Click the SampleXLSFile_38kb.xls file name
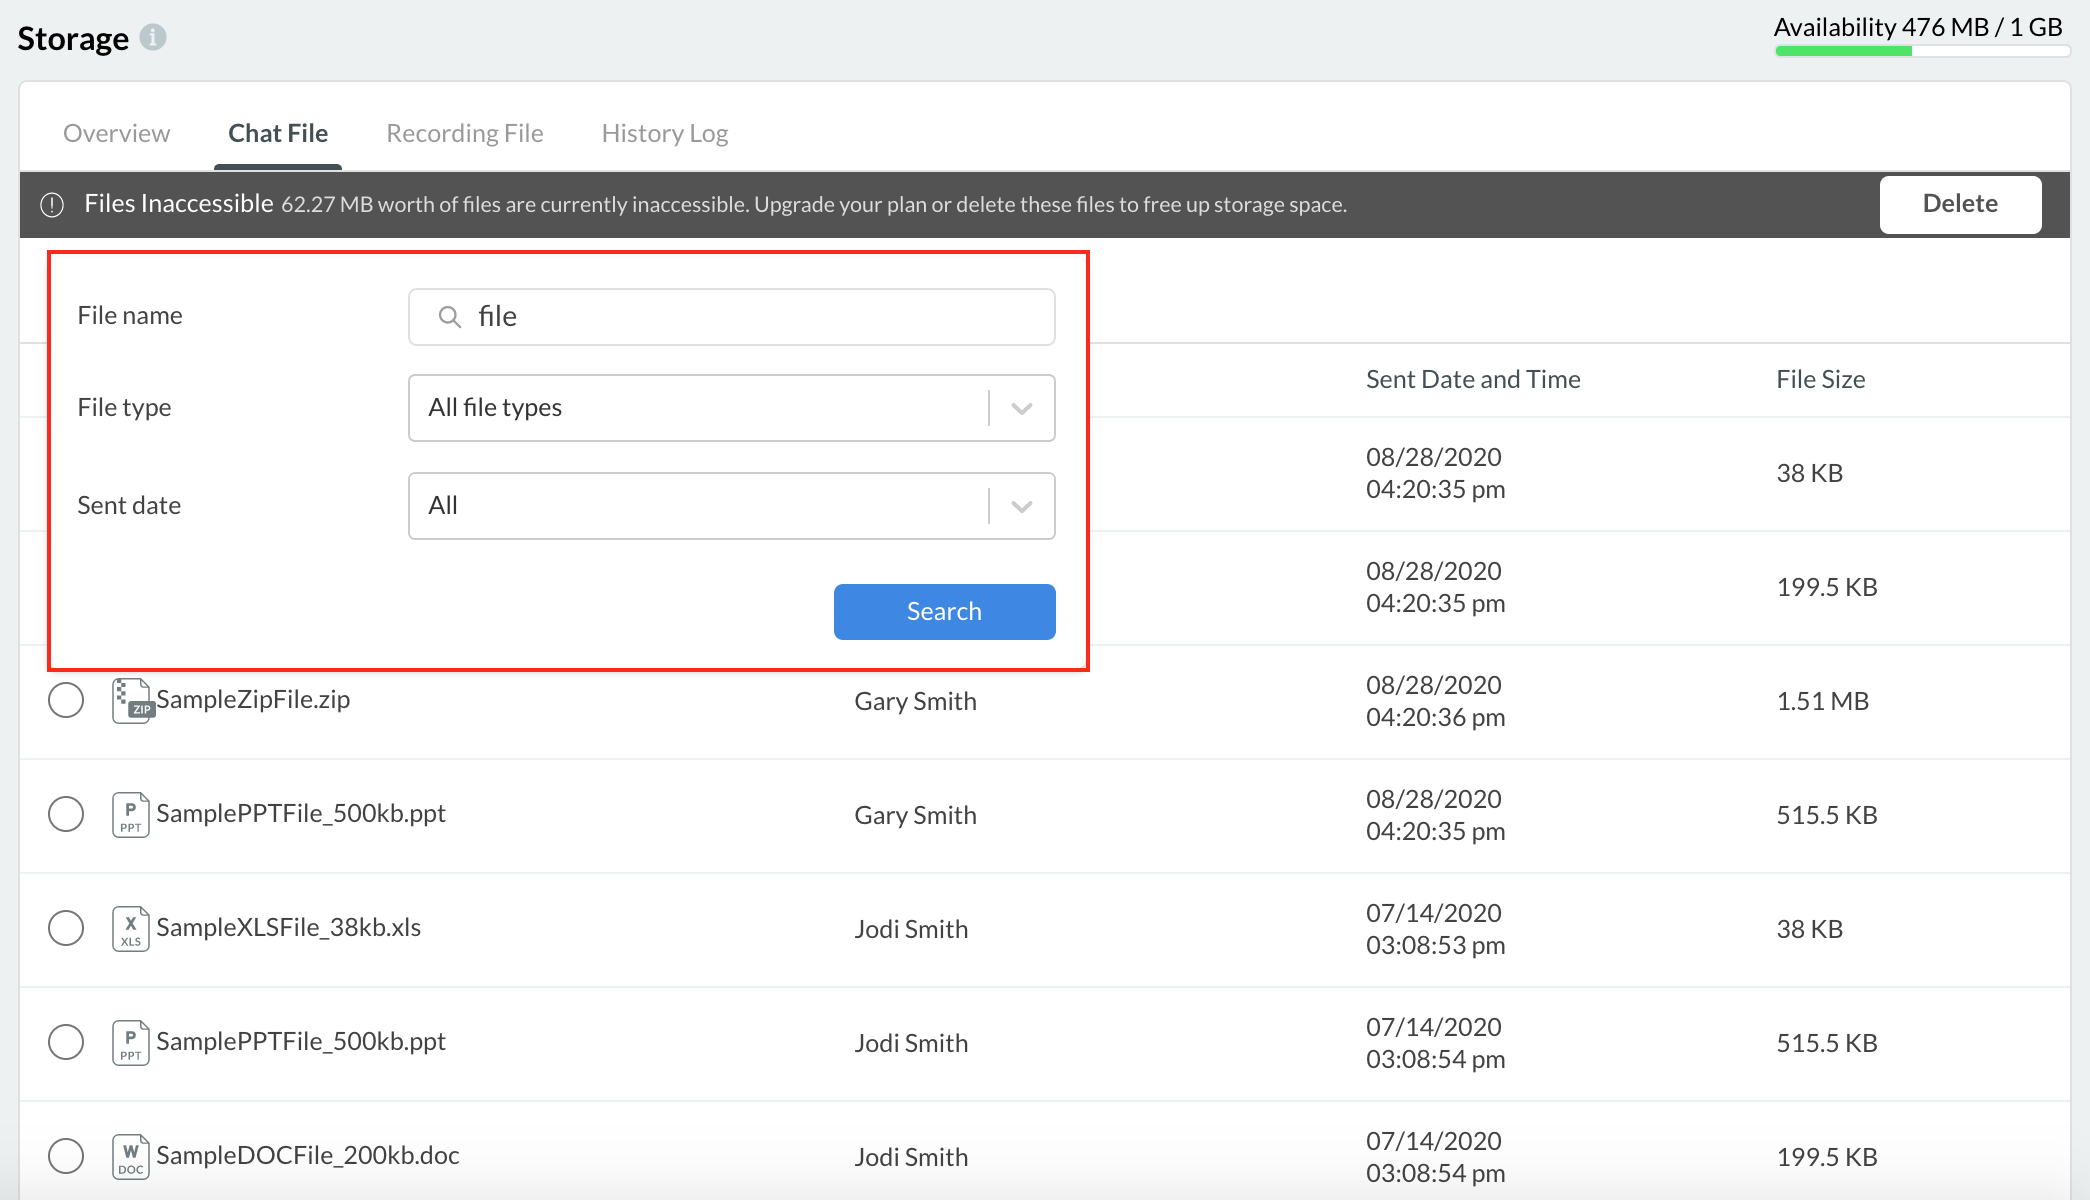Image resolution: width=2090 pixels, height=1200 pixels. pos(288,928)
